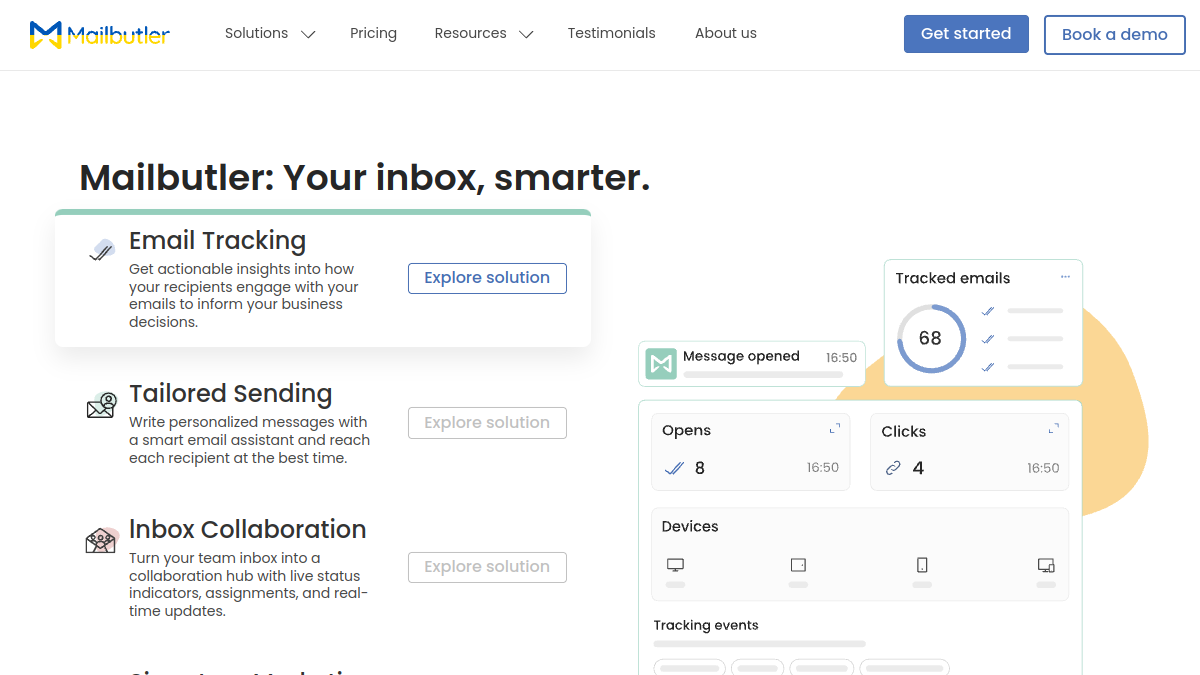This screenshot has width=1200, height=675.
Task: Open the three-dot menu in Tracked emails
Action: pyautogui.click(x=1065, y=277)
